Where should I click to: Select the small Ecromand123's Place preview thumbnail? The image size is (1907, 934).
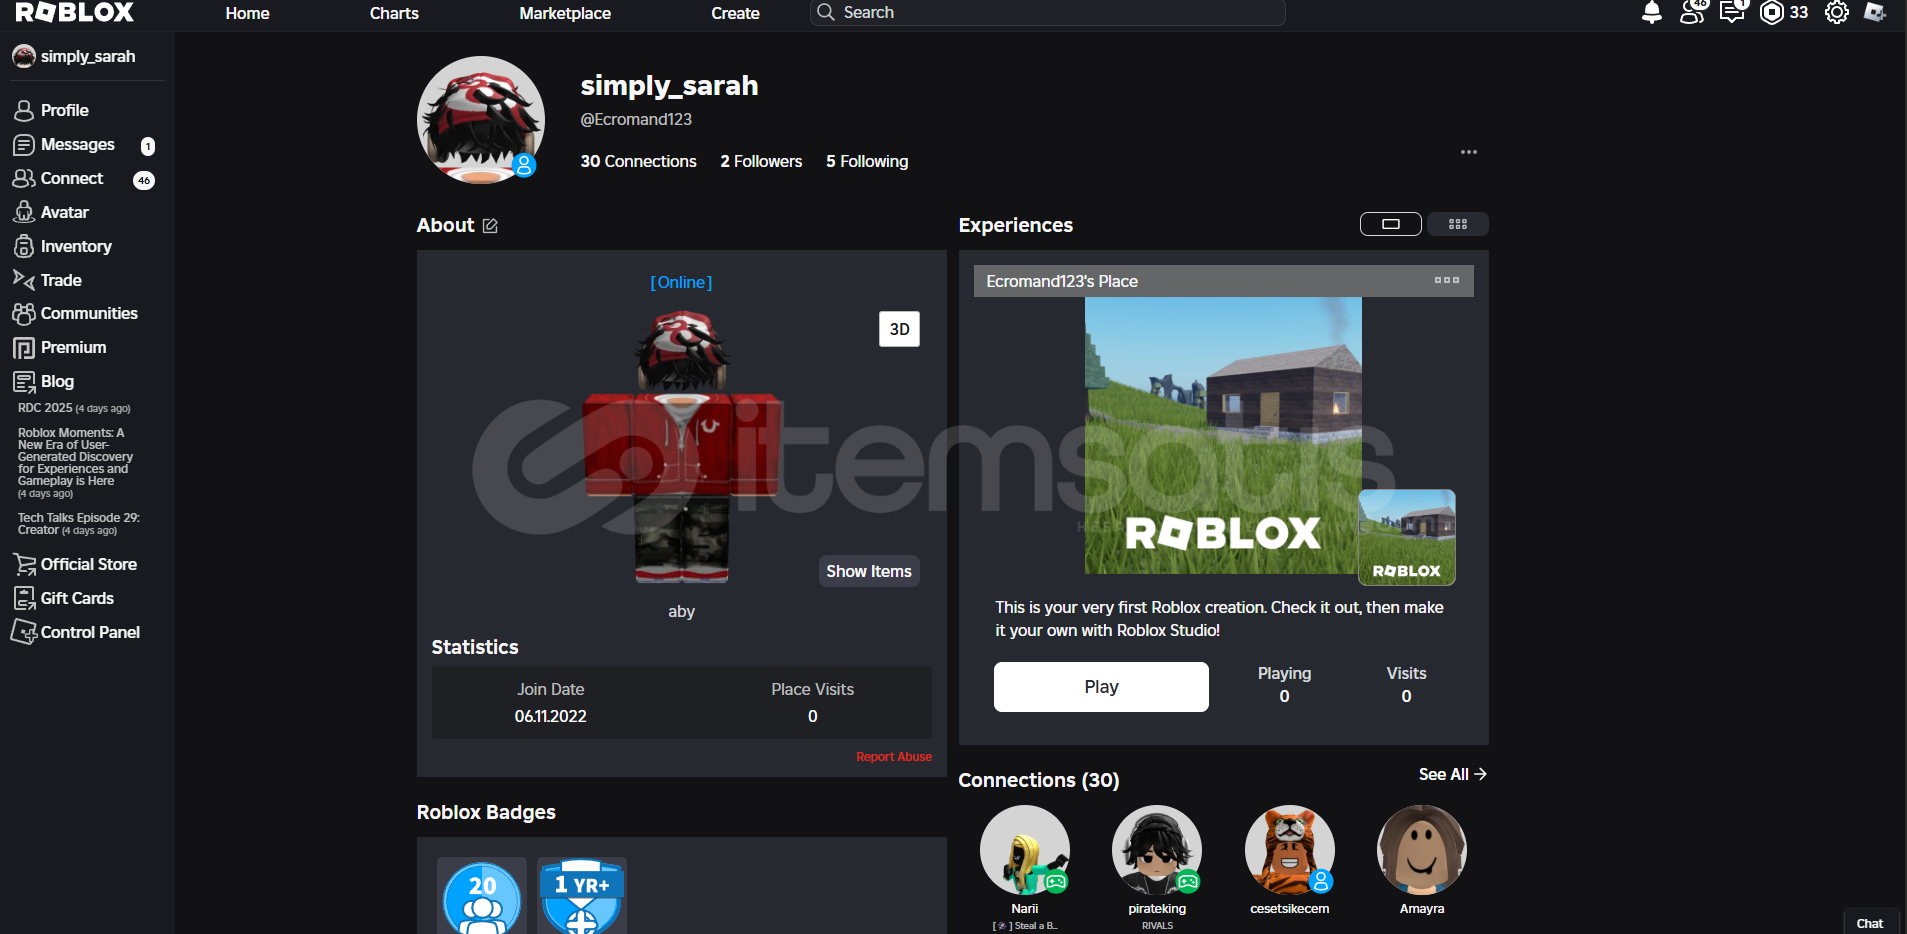pyautogui.click(x=1407, y=537)
